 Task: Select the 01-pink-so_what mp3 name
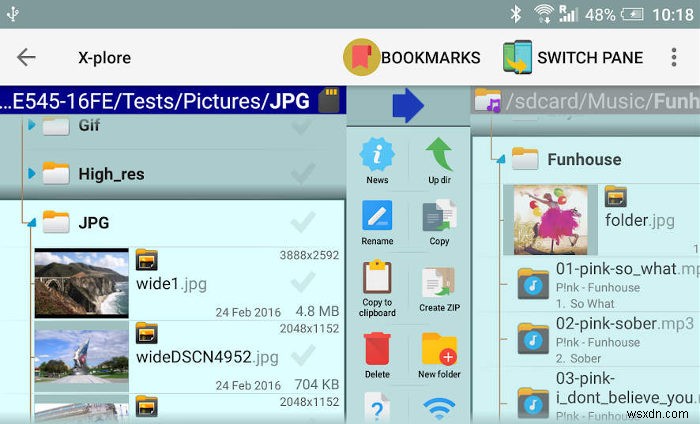(x=628, y=269)
